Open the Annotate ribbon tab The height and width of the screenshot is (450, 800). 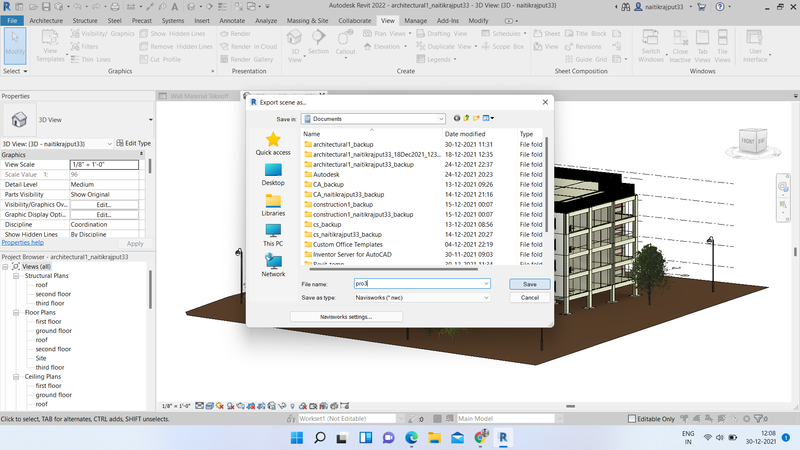click(x=232, y=20)
